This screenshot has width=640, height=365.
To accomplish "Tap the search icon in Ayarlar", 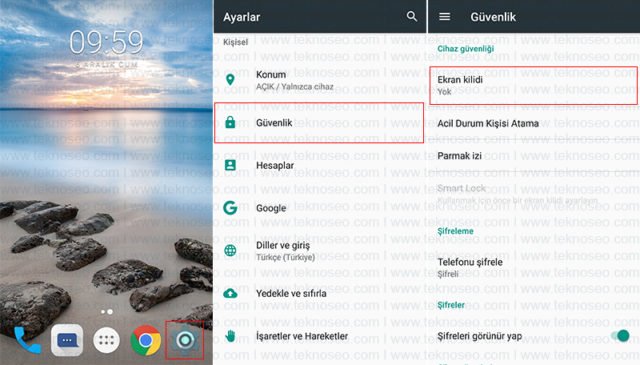I will (412, 16).
